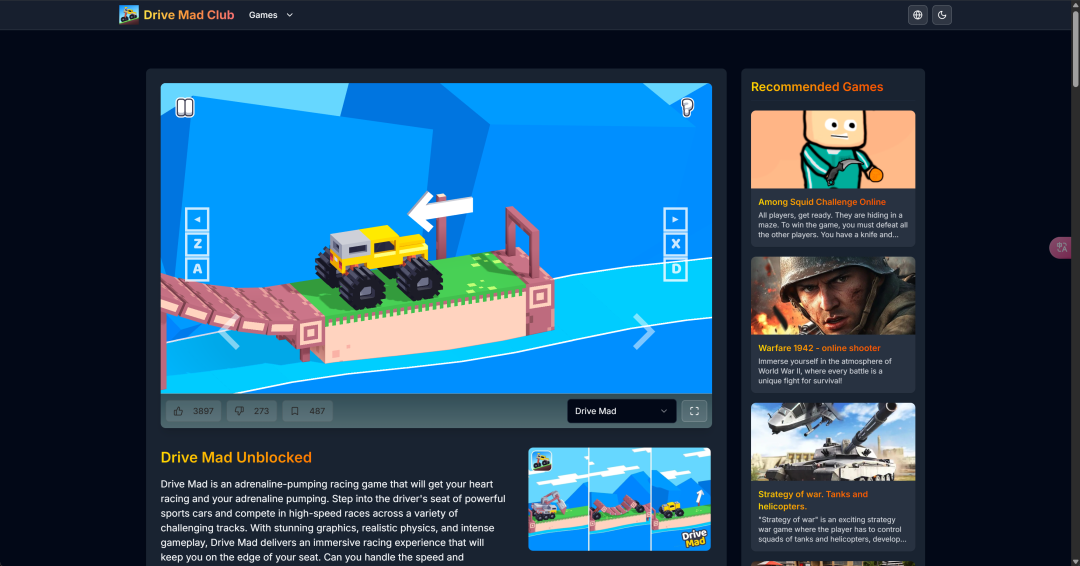Open the in-game help question mark
Viewport: 1080px width, 566px height.
click(x=687, y=107)
